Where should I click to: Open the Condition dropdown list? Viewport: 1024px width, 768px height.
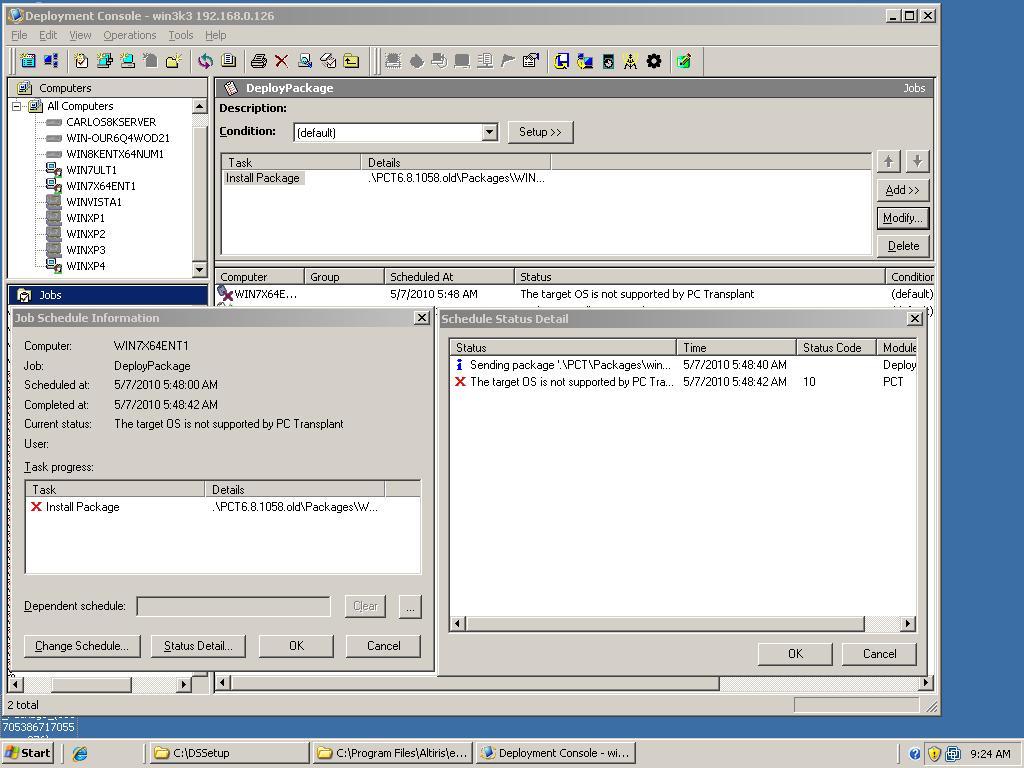tap(489, 132)
